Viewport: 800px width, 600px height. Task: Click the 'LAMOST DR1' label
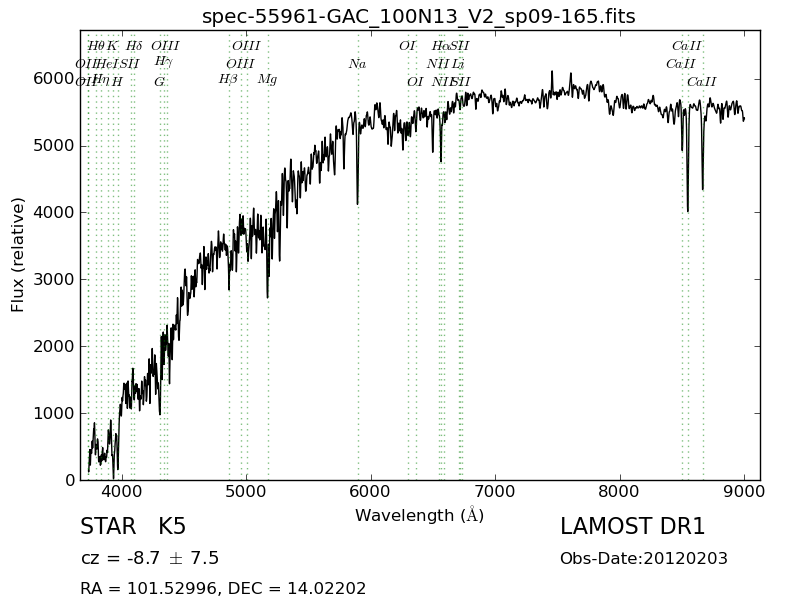coord(633,527)
